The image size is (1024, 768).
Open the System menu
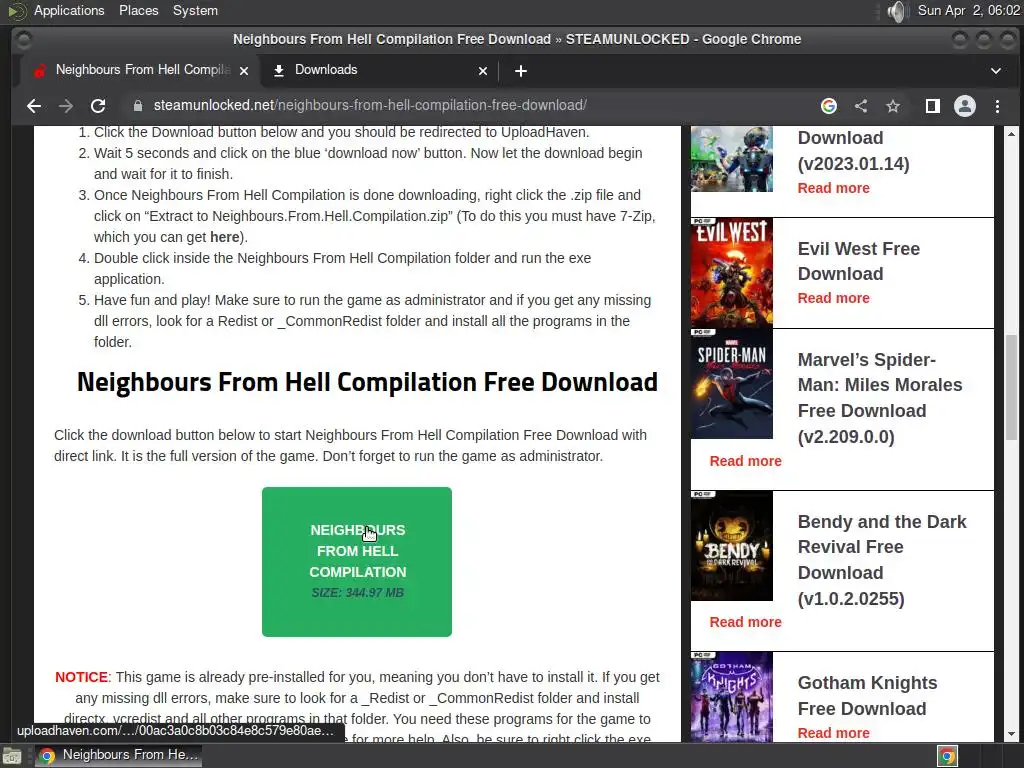coord(195,10)
